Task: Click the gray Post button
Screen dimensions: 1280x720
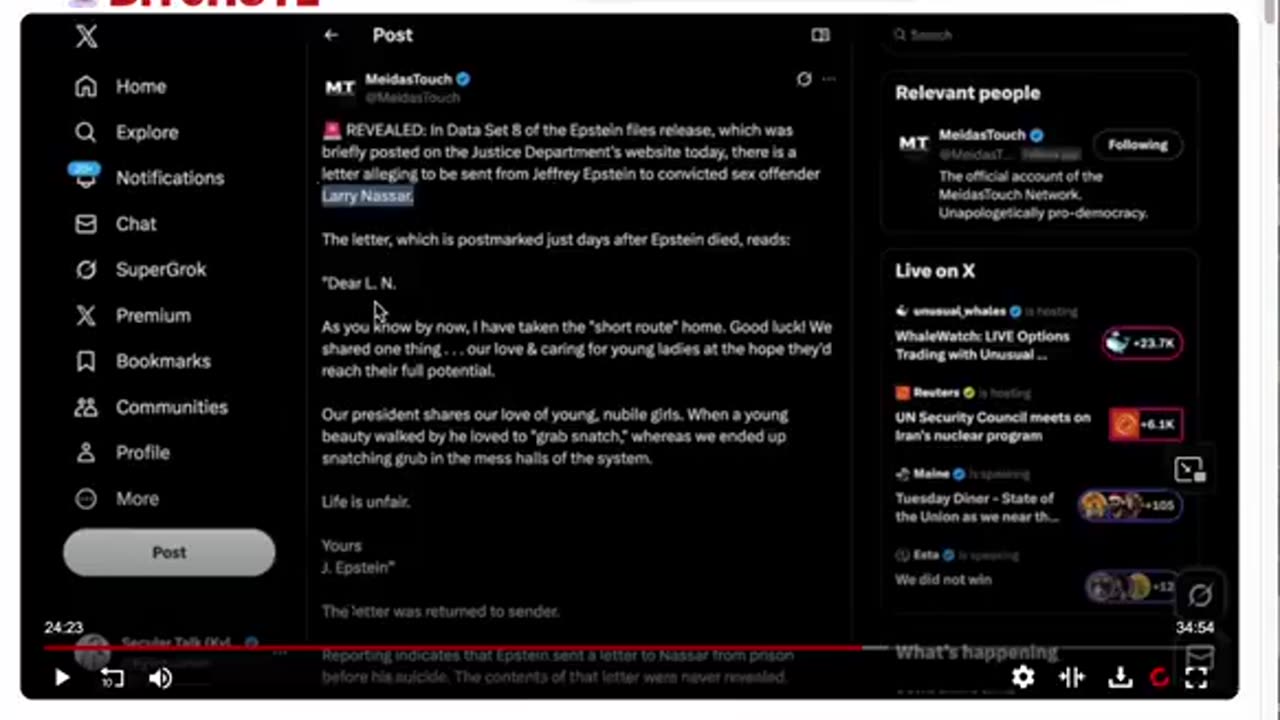Action: click(x=168, y=552)
